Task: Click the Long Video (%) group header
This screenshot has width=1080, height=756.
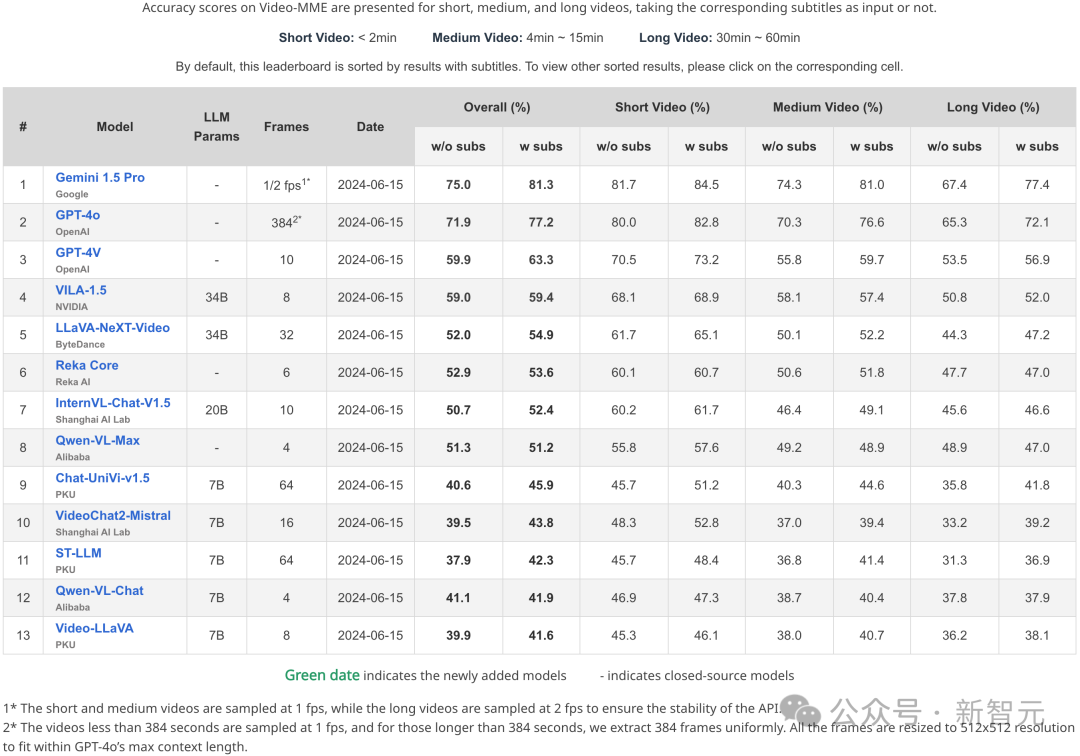Action: (x=993, y=107)
